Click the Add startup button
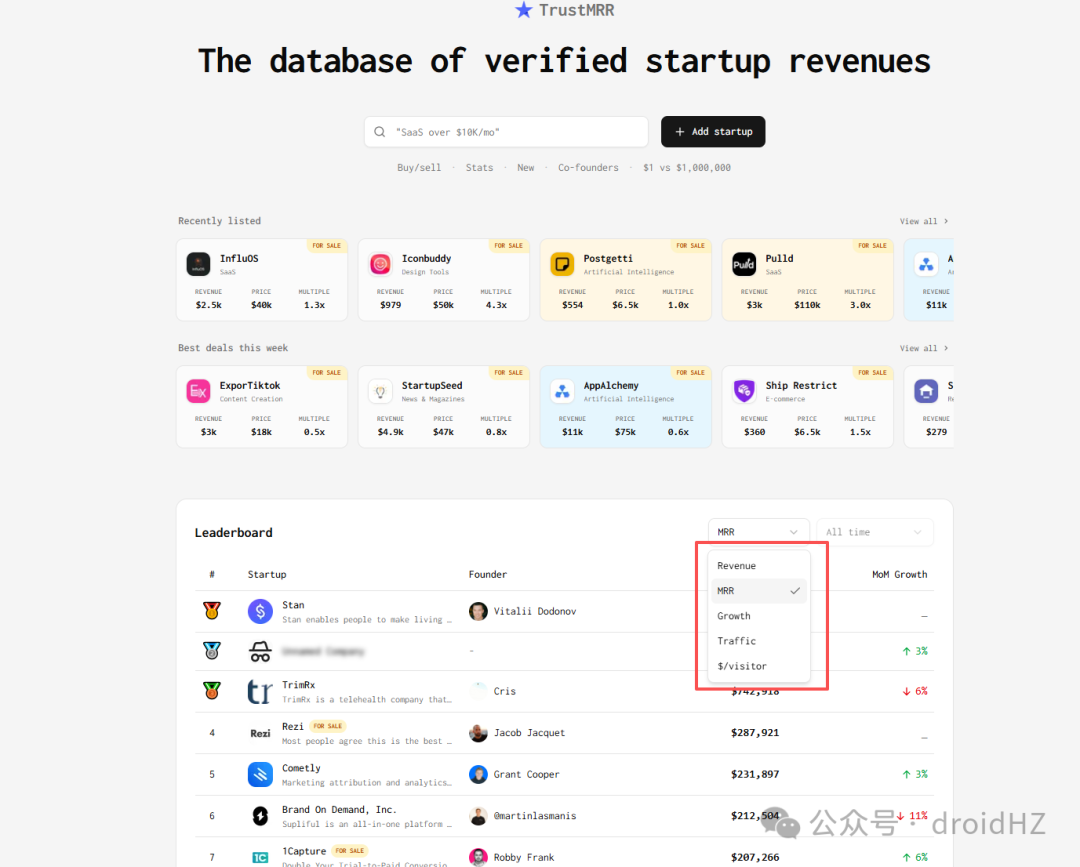Screen dimensions: 1080x867 point(713,132)
